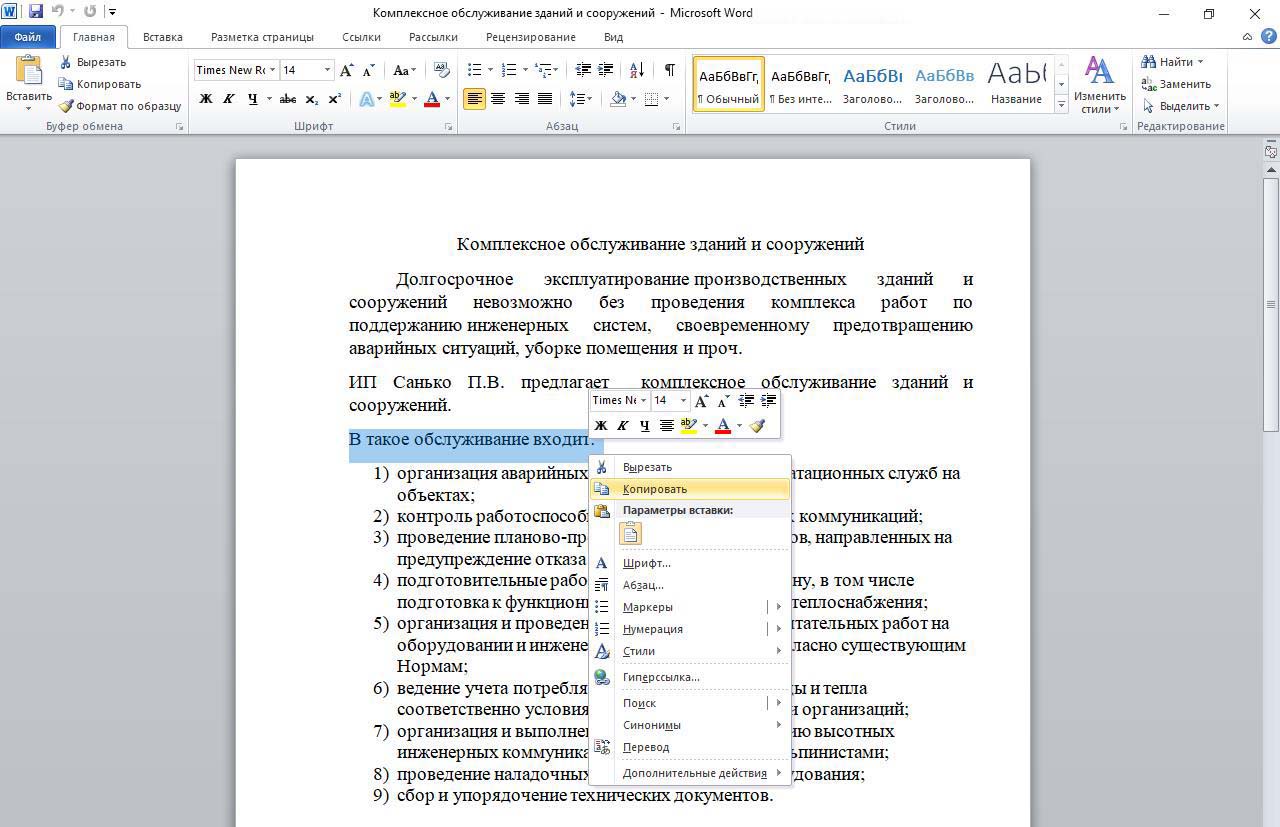Viewport: 1280px width, 827px height.
Task: Show paragraph marks with pilcrow button
Action: [669, 70]
